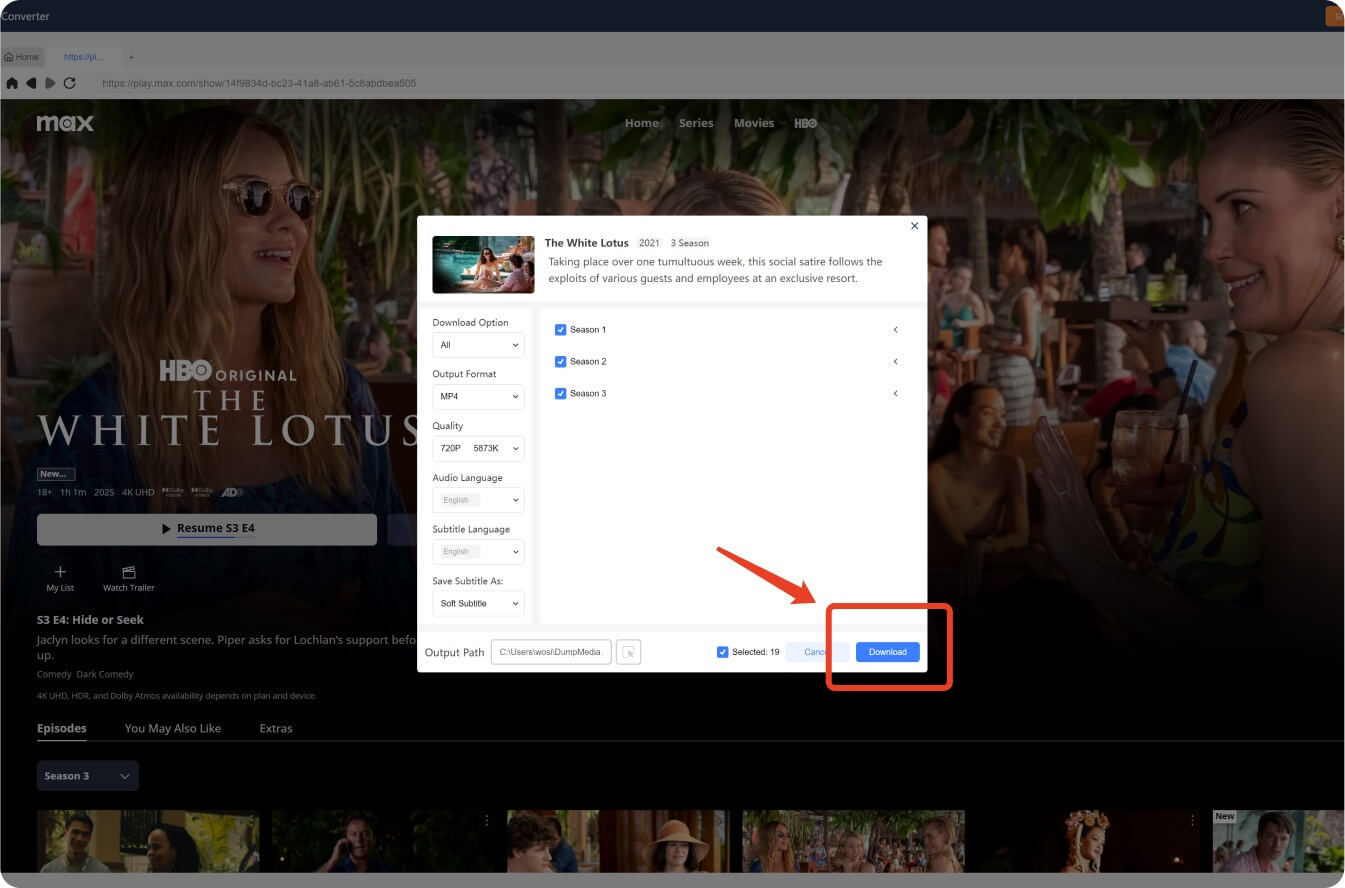1345x888 pixels.
Task: Click The White Lotus title in the dialog
Action: pyautogui.click(x=586, y=243)
